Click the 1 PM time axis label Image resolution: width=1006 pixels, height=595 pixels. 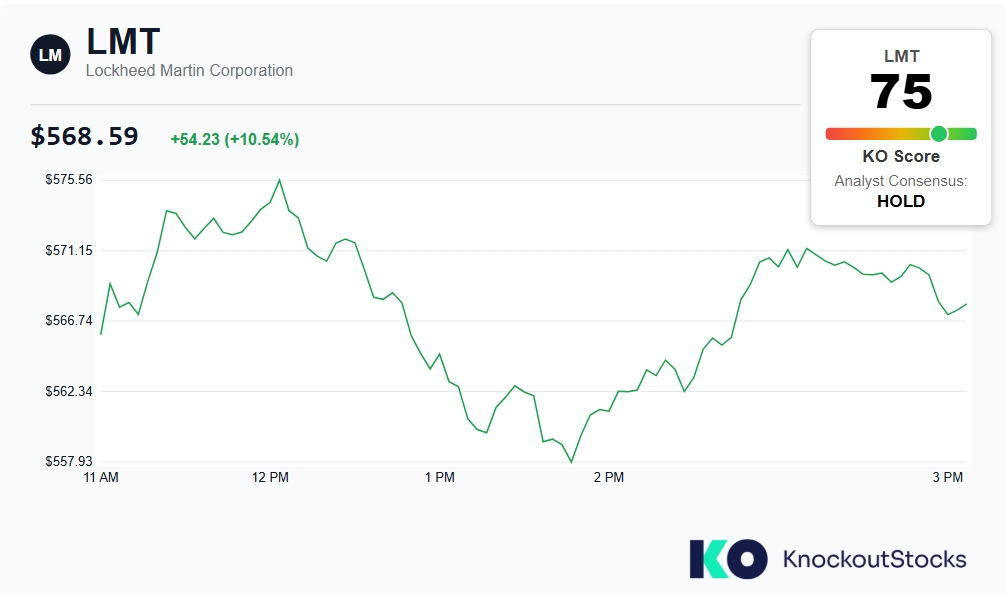pyautogui.click(x=439, y=477)
